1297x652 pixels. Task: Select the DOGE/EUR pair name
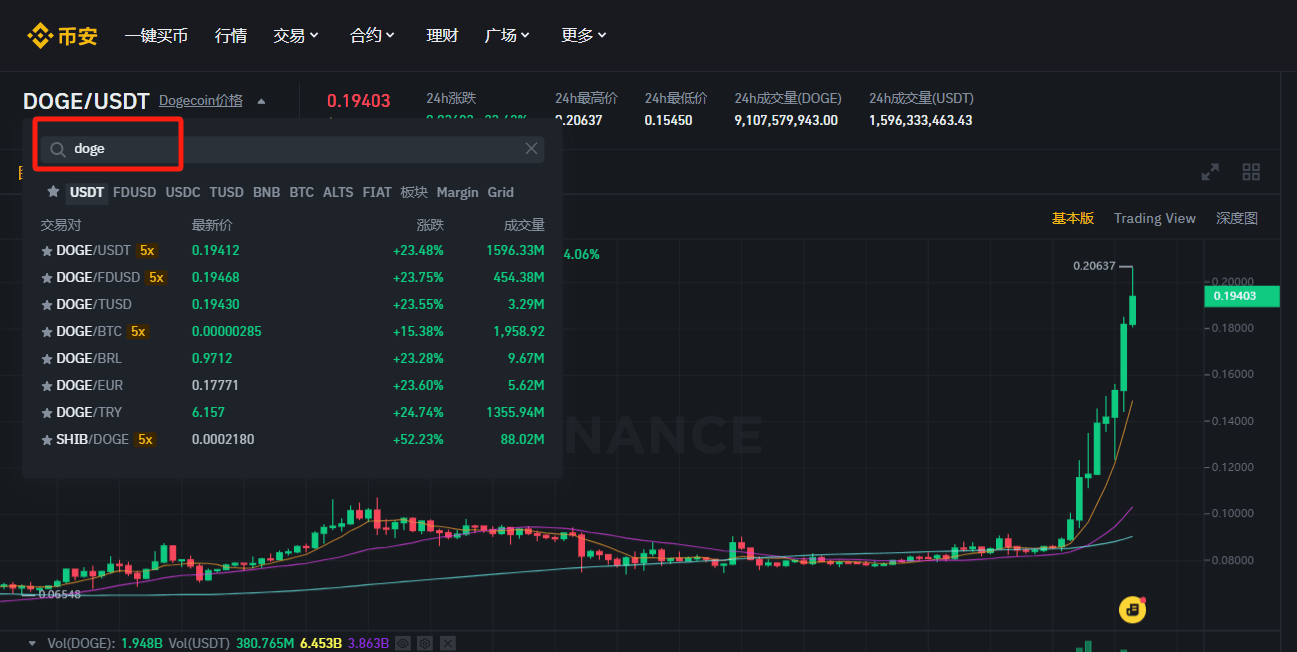90,386
